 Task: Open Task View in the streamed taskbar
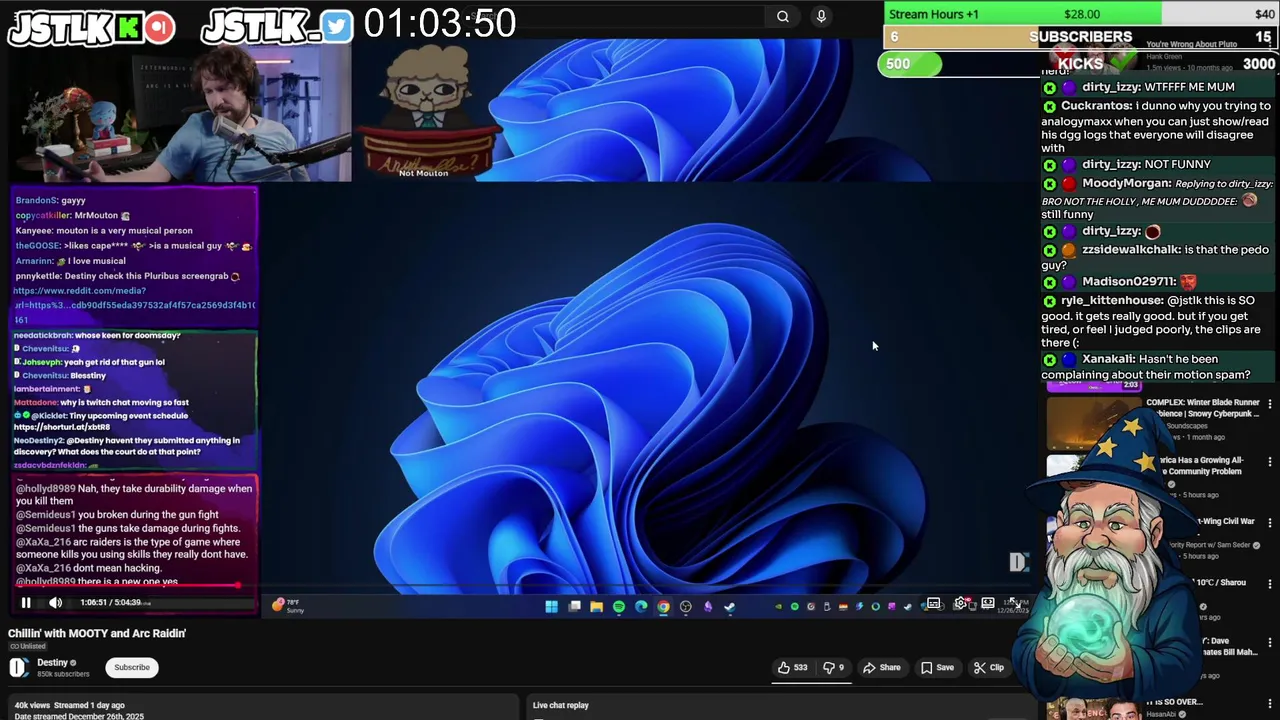click(x=574, y=606)
